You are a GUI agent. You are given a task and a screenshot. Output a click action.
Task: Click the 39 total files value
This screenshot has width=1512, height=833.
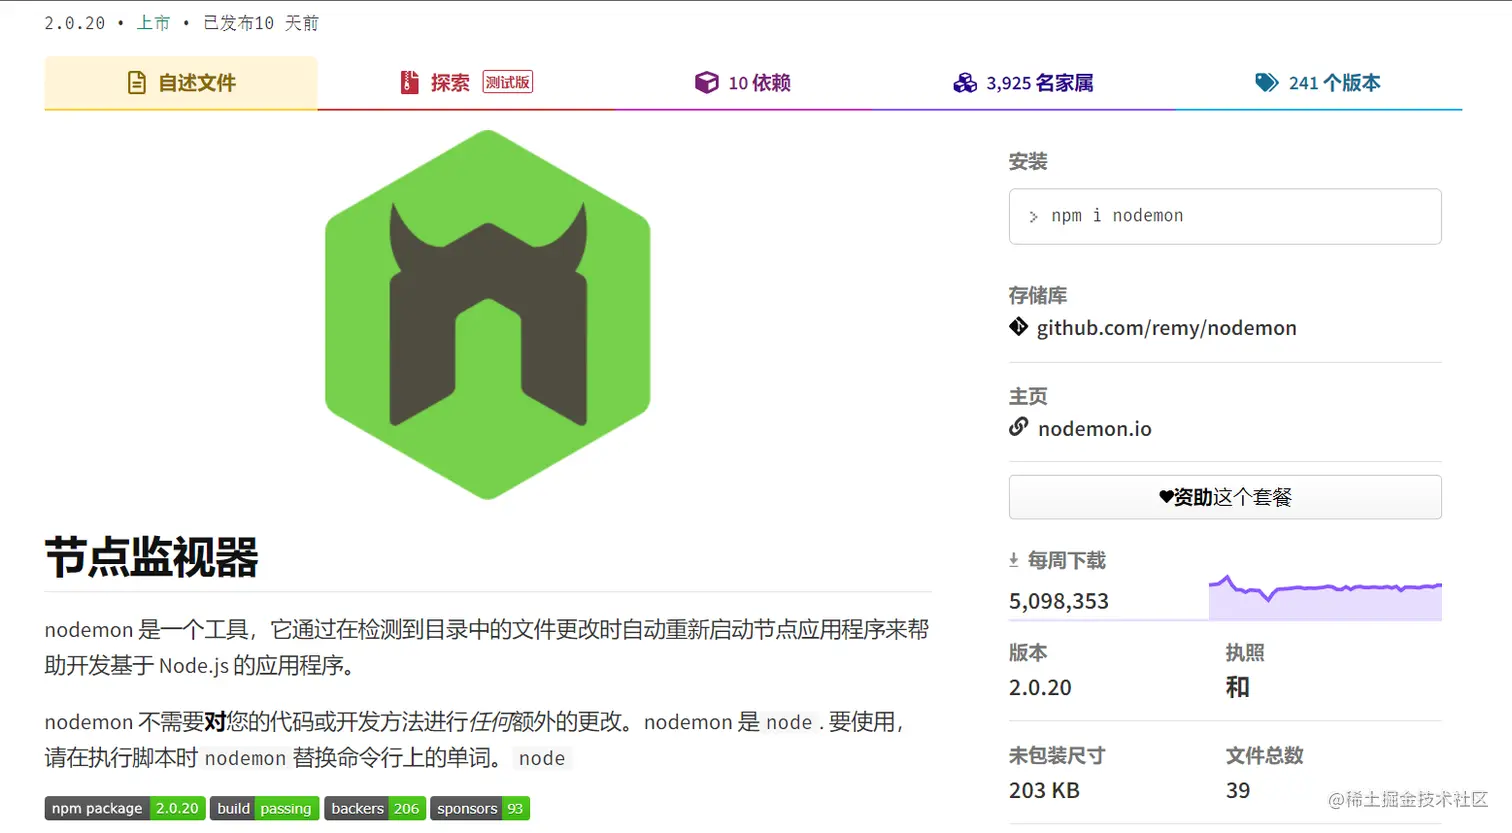tap(1238, 791)
